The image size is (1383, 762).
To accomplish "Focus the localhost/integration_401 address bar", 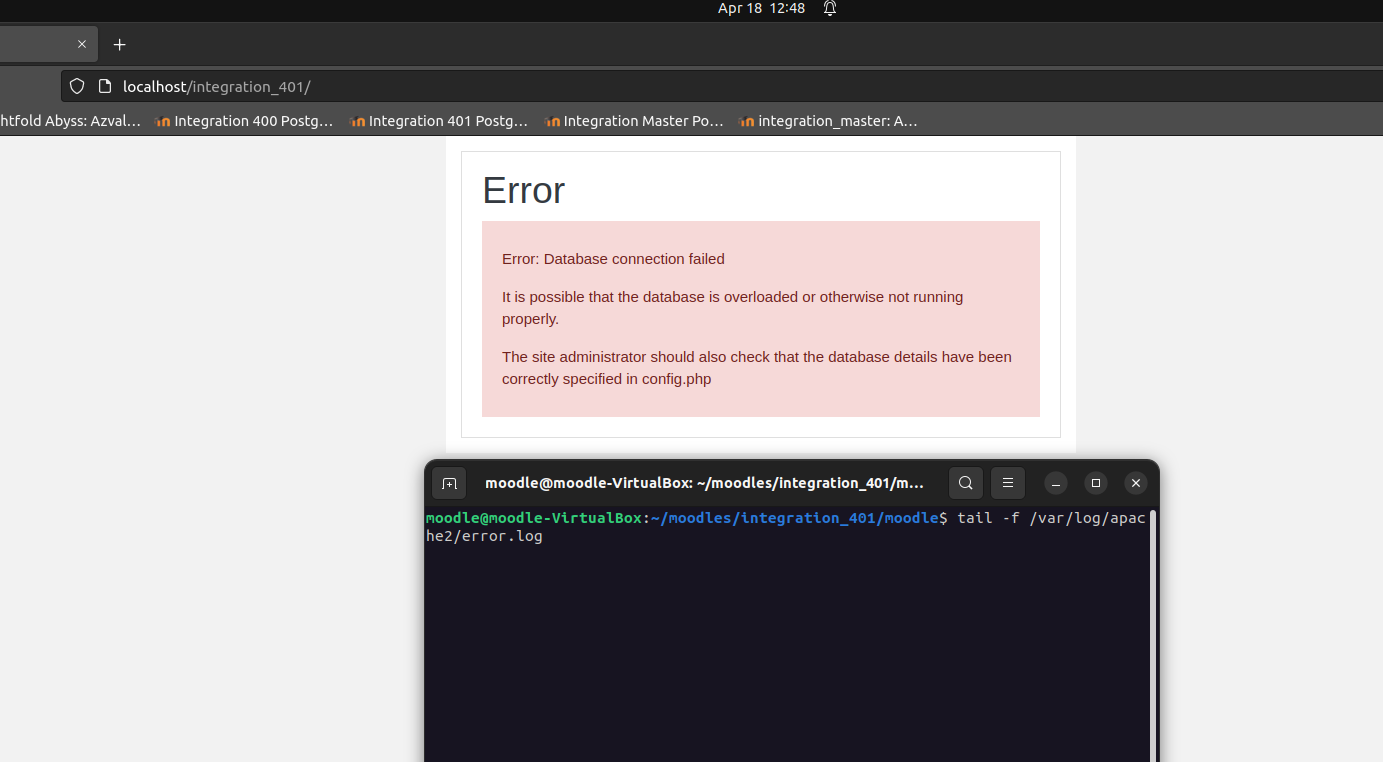I will pos(721,87).
